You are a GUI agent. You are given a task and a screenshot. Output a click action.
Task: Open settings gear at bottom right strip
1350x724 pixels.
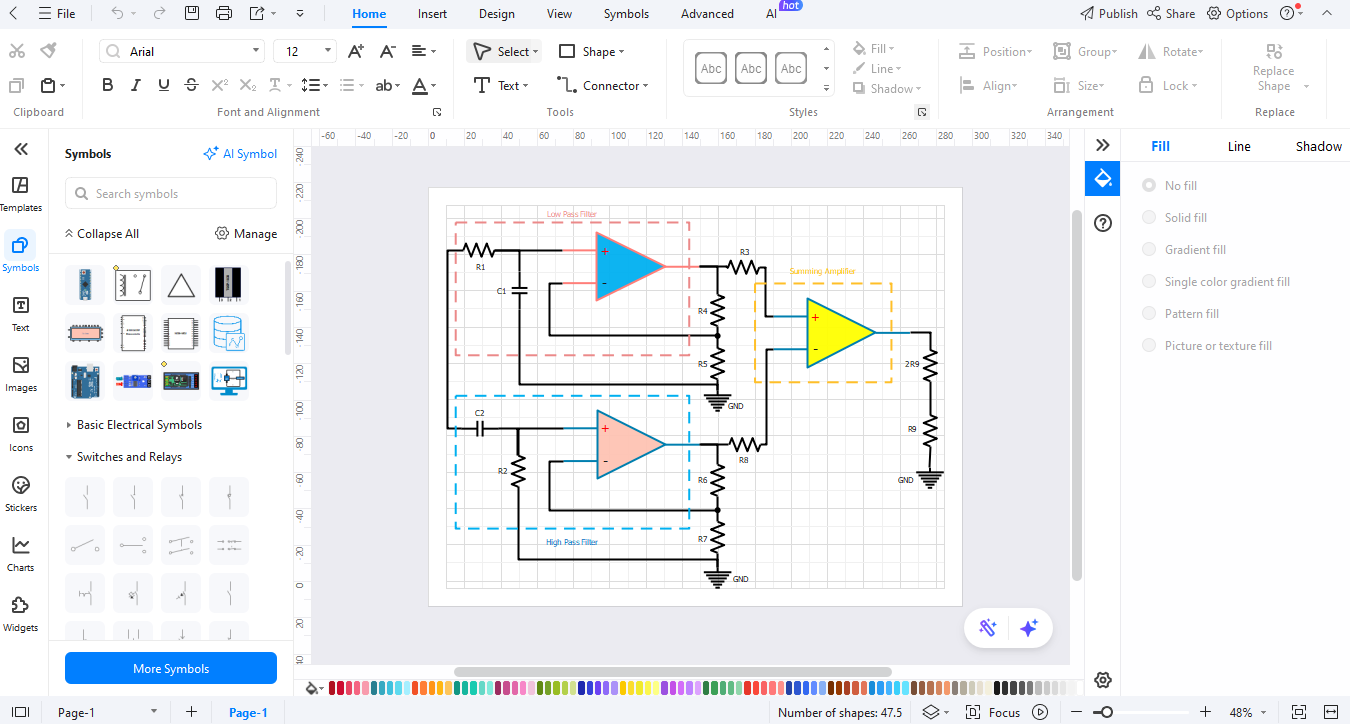tap(1103, 680)
